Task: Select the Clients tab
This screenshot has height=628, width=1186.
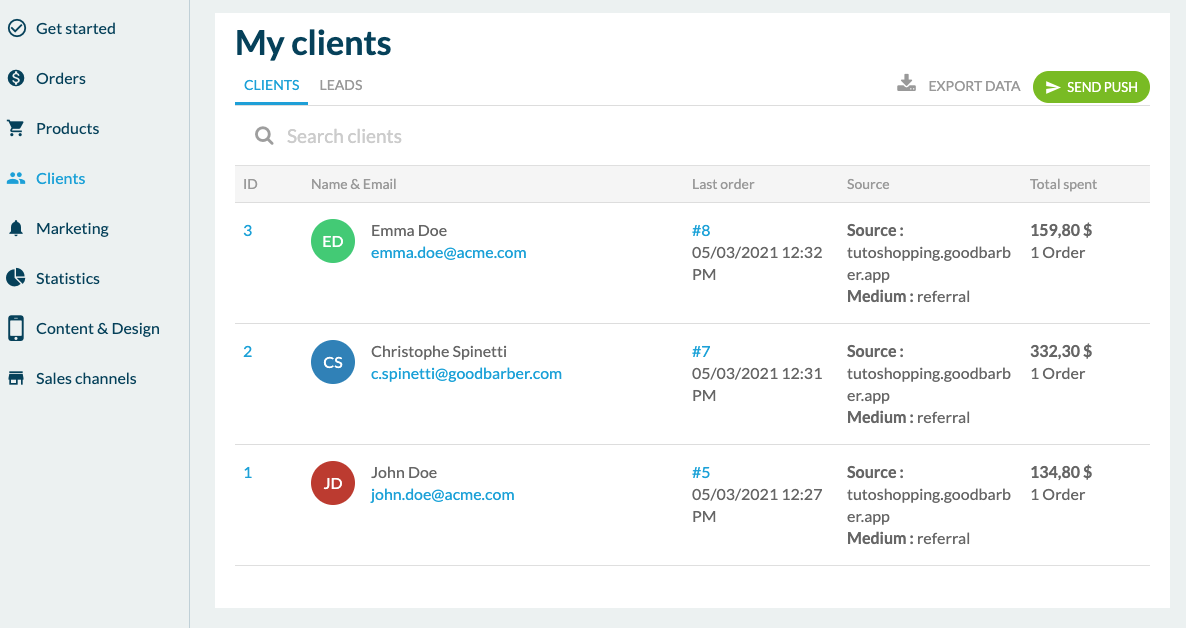Action: coord(271,86)
